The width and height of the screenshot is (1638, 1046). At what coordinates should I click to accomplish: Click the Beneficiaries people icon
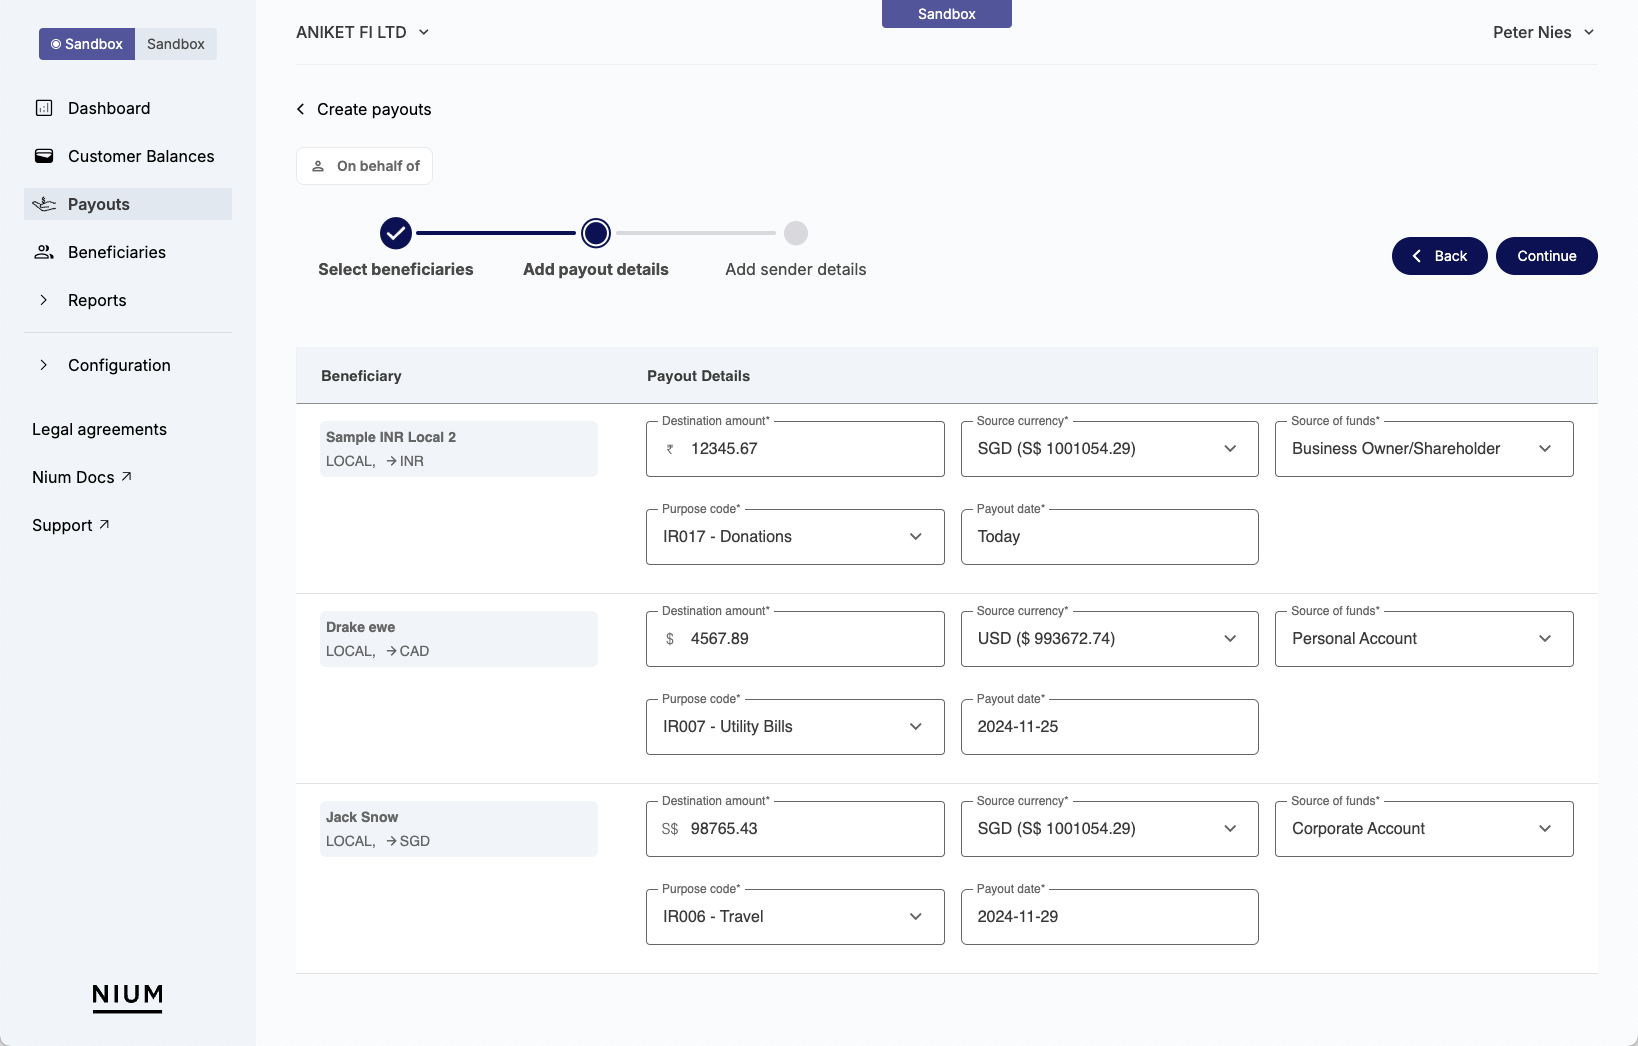point(44,252)
